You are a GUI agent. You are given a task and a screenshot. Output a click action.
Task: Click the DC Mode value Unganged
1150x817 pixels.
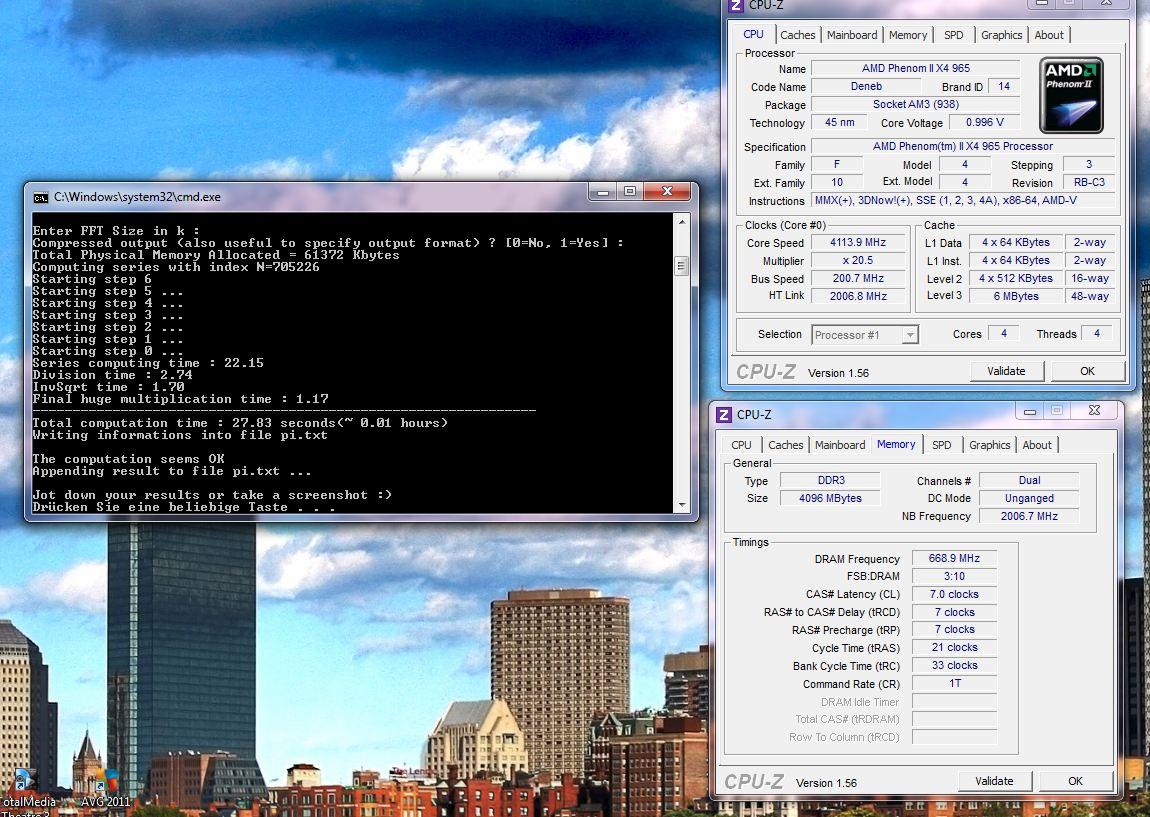coord(1029,499)
